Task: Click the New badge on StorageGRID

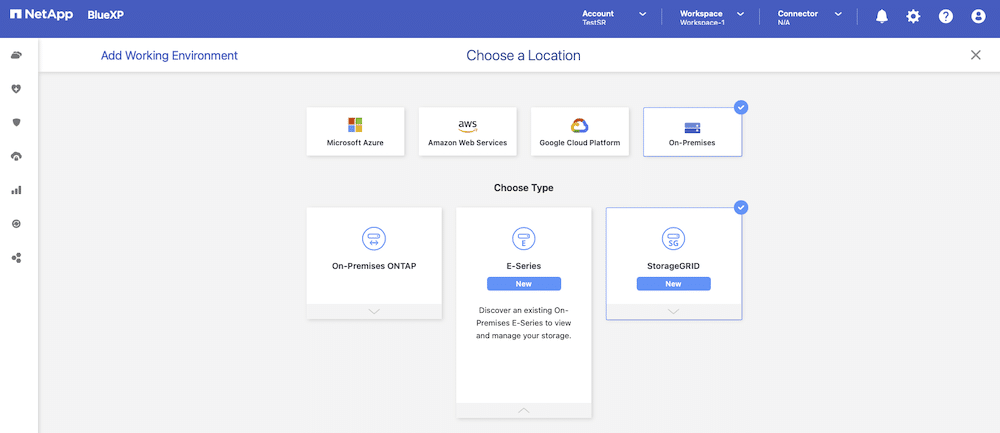Action: (x=673, y=284)
